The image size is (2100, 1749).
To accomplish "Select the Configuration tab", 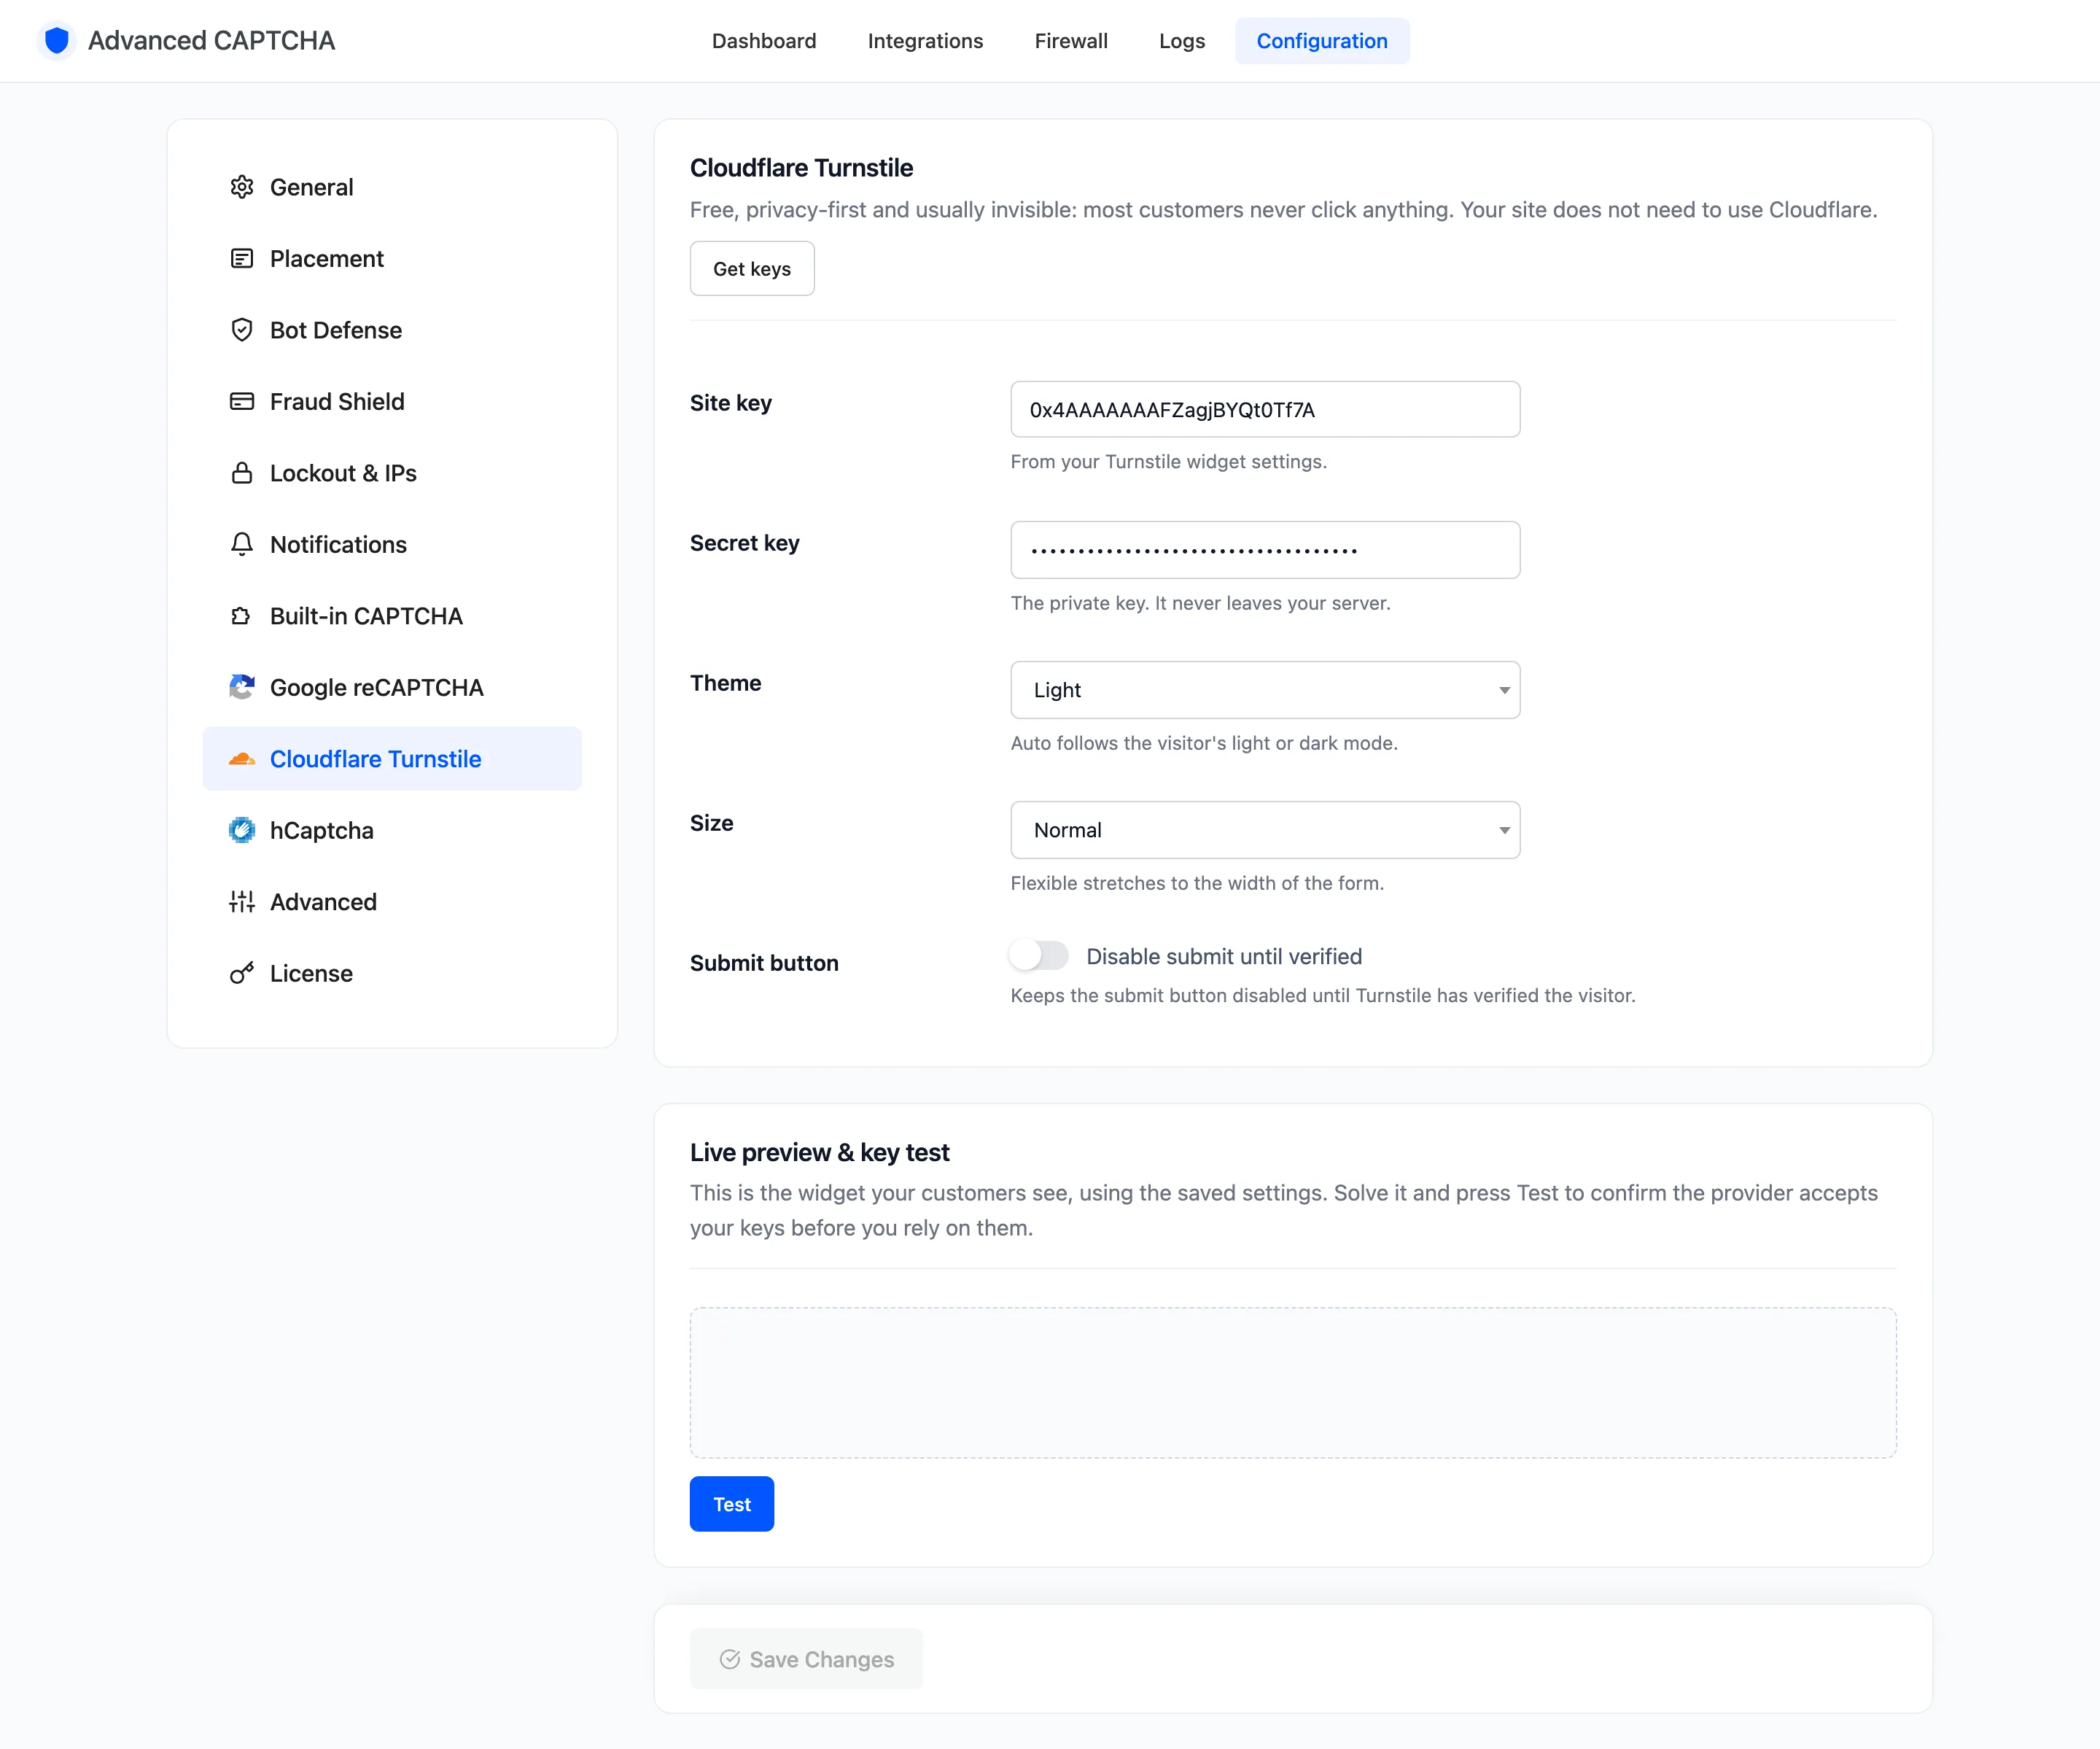I will pos(1322,41).
